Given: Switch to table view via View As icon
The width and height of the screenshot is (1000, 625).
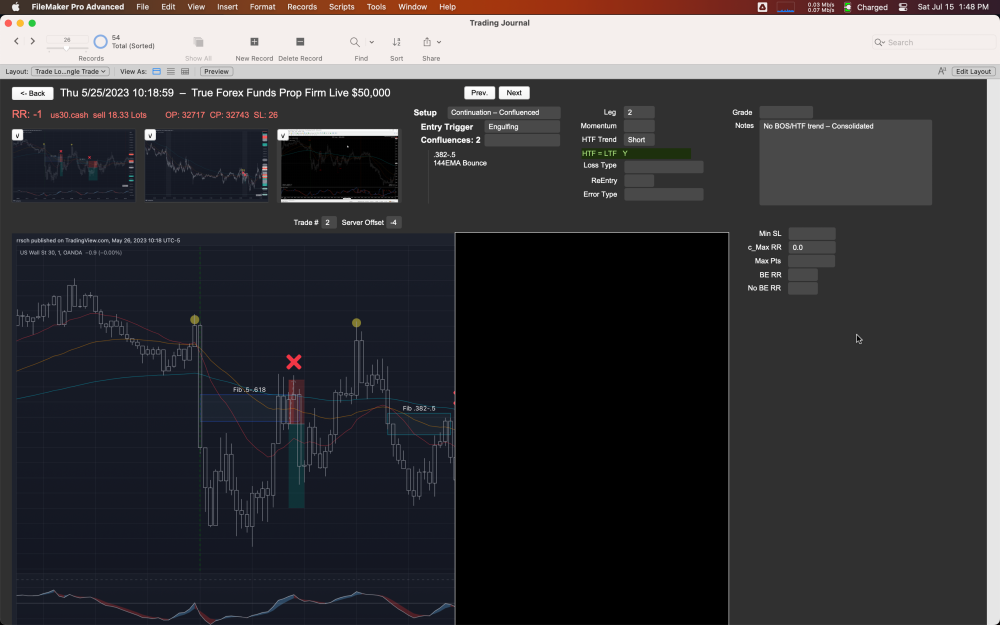Looking at the screenshot, I should tap(185, 71).
